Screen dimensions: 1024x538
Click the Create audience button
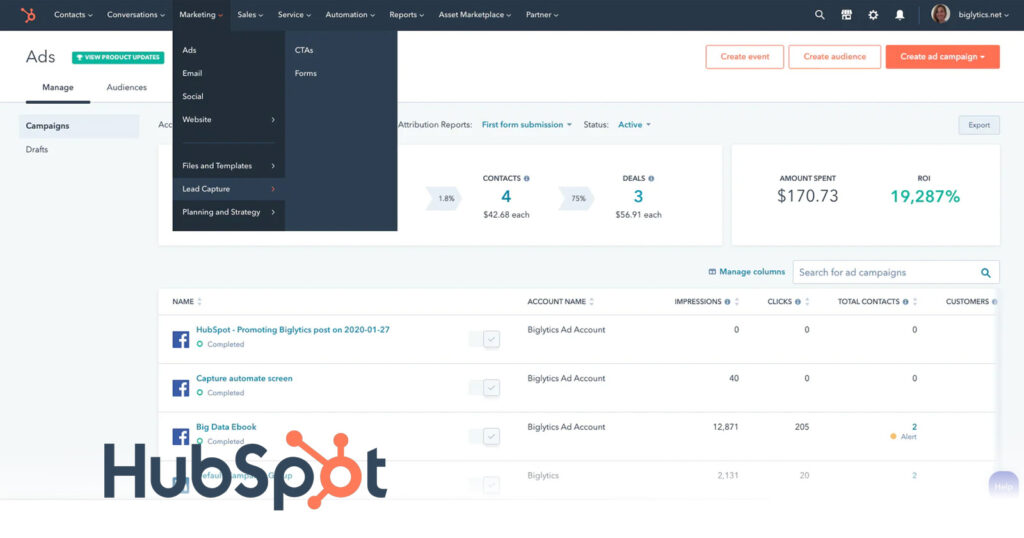pyautogui.click(x=834, y=57)
